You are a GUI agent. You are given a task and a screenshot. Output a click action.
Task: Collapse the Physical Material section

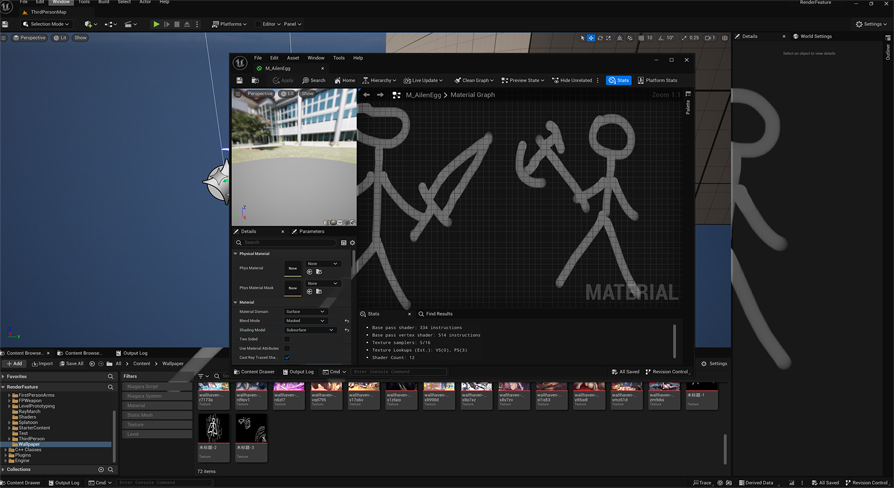point(236,254)
